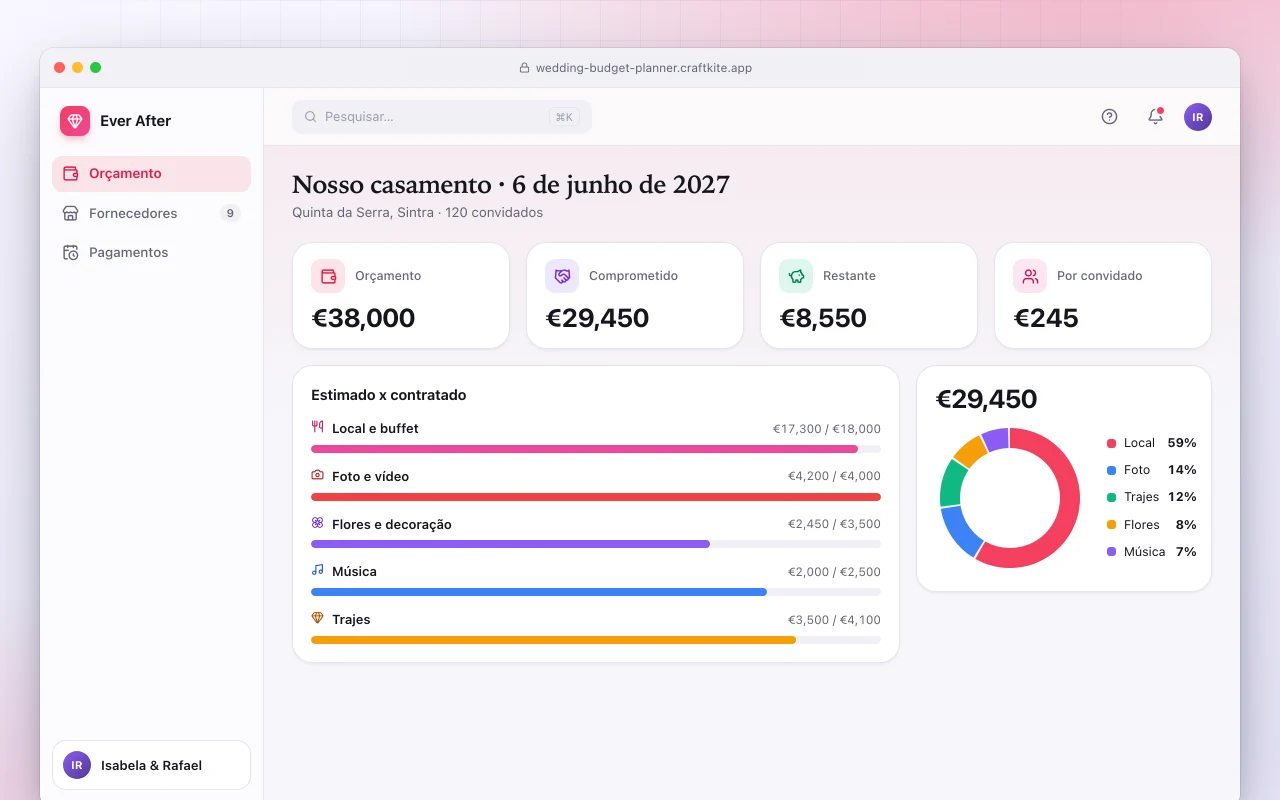Click the Fornecedores count badge 9

click(x=230, y=213)
